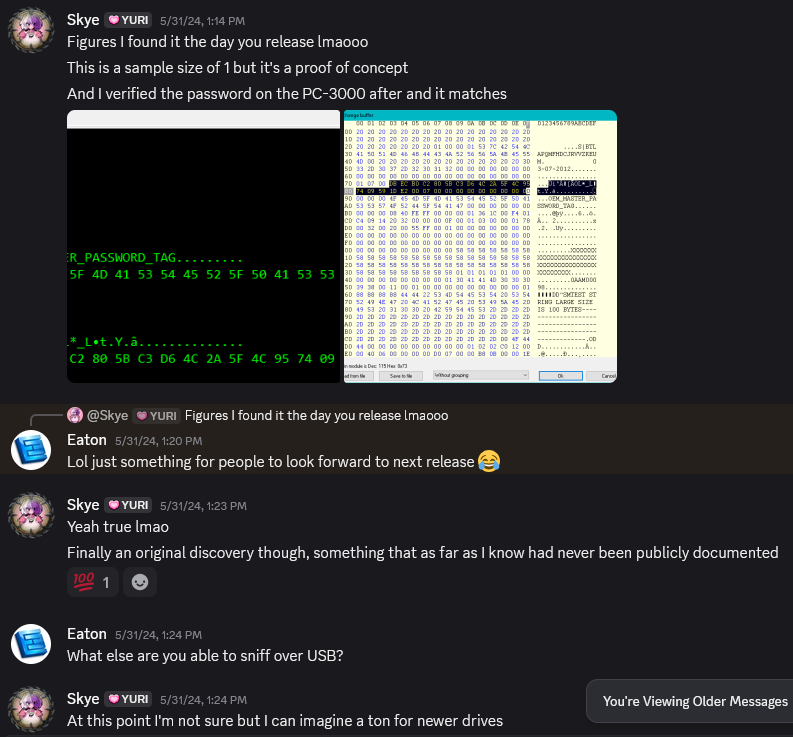The width and height of the screenshot is (793, 737).
Task: Toggle the 100 emoji reaction
Action: [x=93, y=582]
